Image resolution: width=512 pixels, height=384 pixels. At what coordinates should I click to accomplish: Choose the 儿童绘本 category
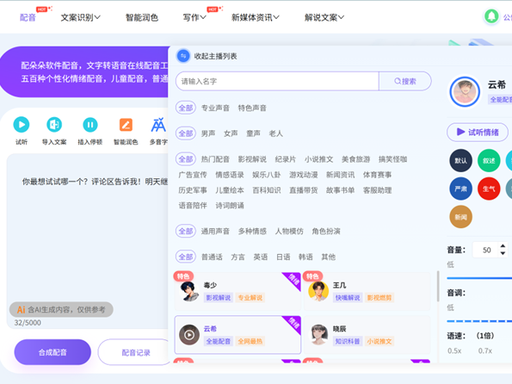230,190
